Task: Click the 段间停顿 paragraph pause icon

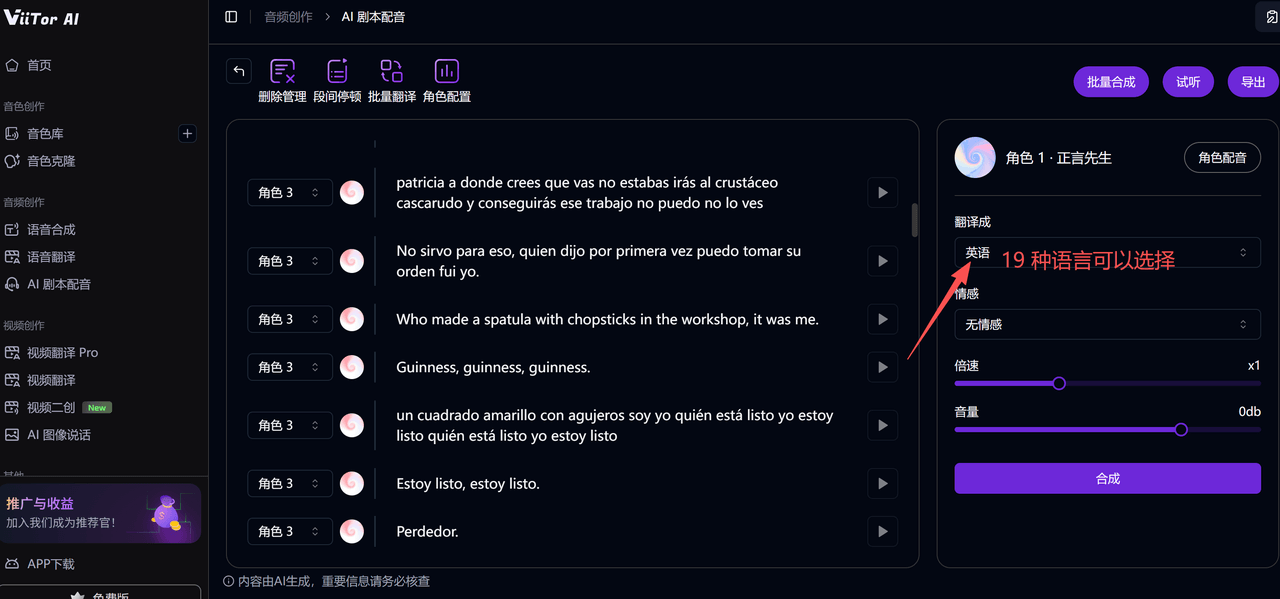Action: tap(337, 72)
